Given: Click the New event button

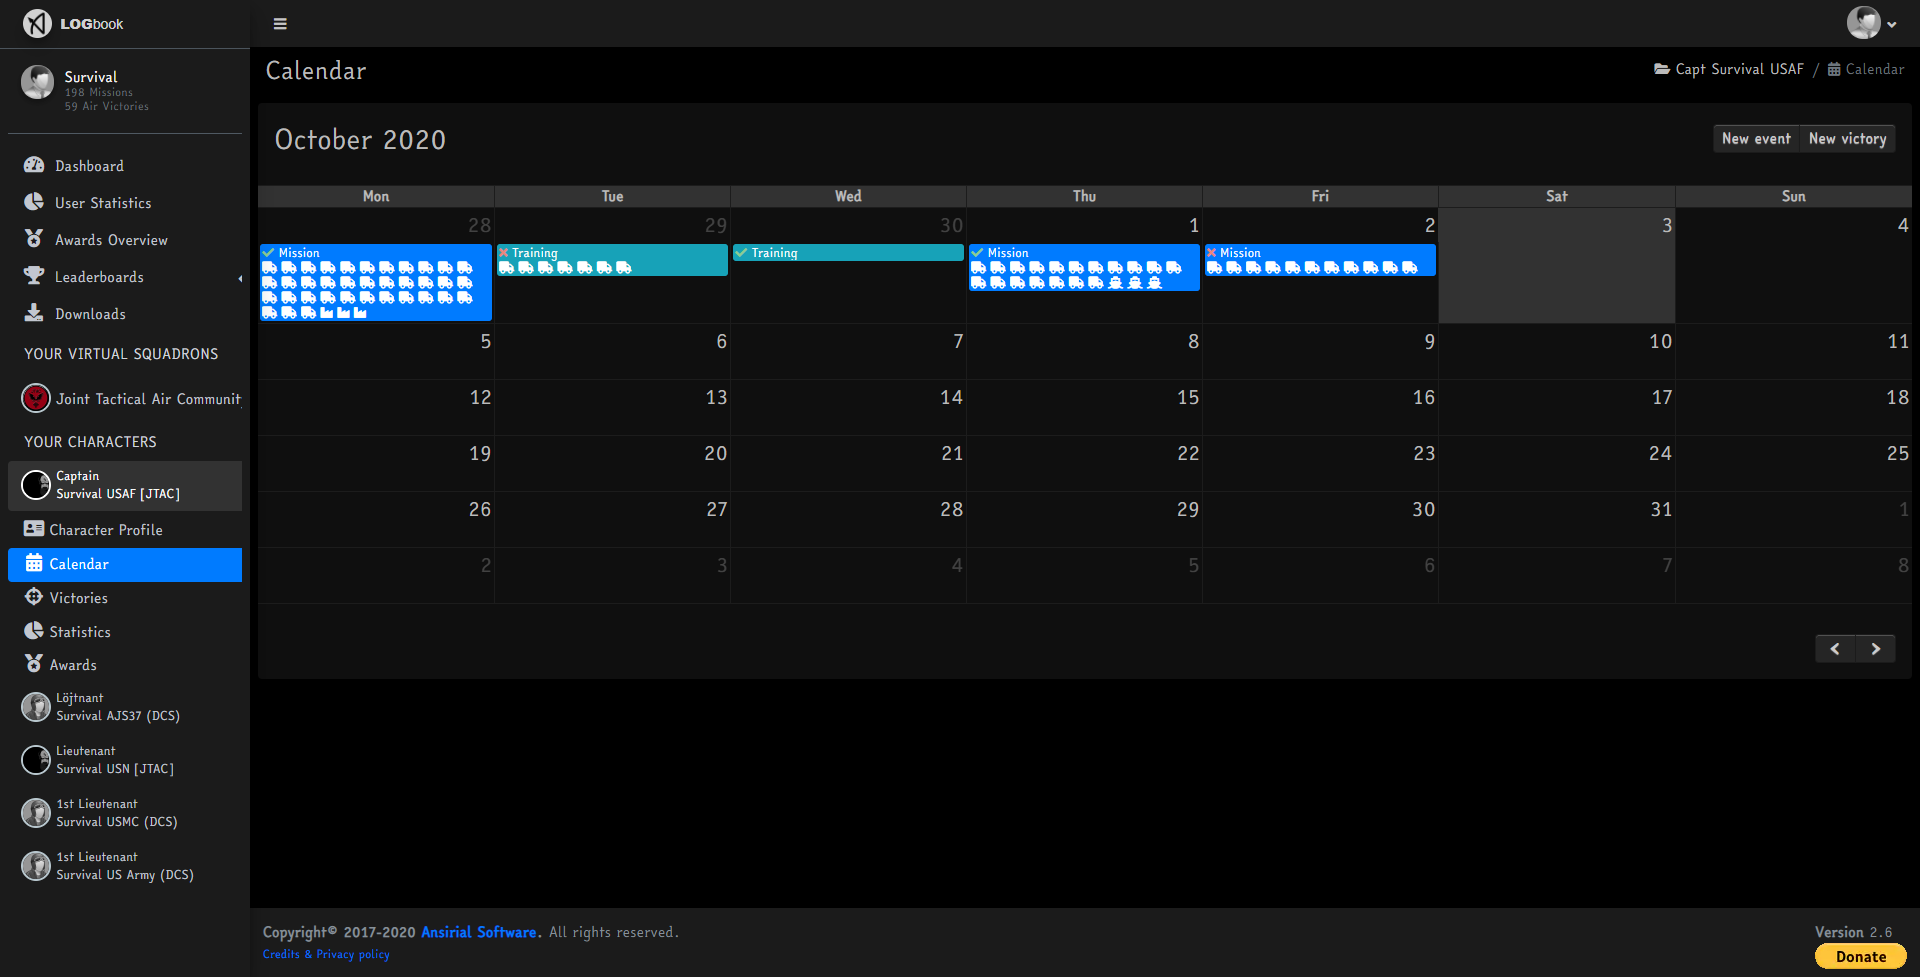Looking at the screenshot, I should pos(1756,139).
